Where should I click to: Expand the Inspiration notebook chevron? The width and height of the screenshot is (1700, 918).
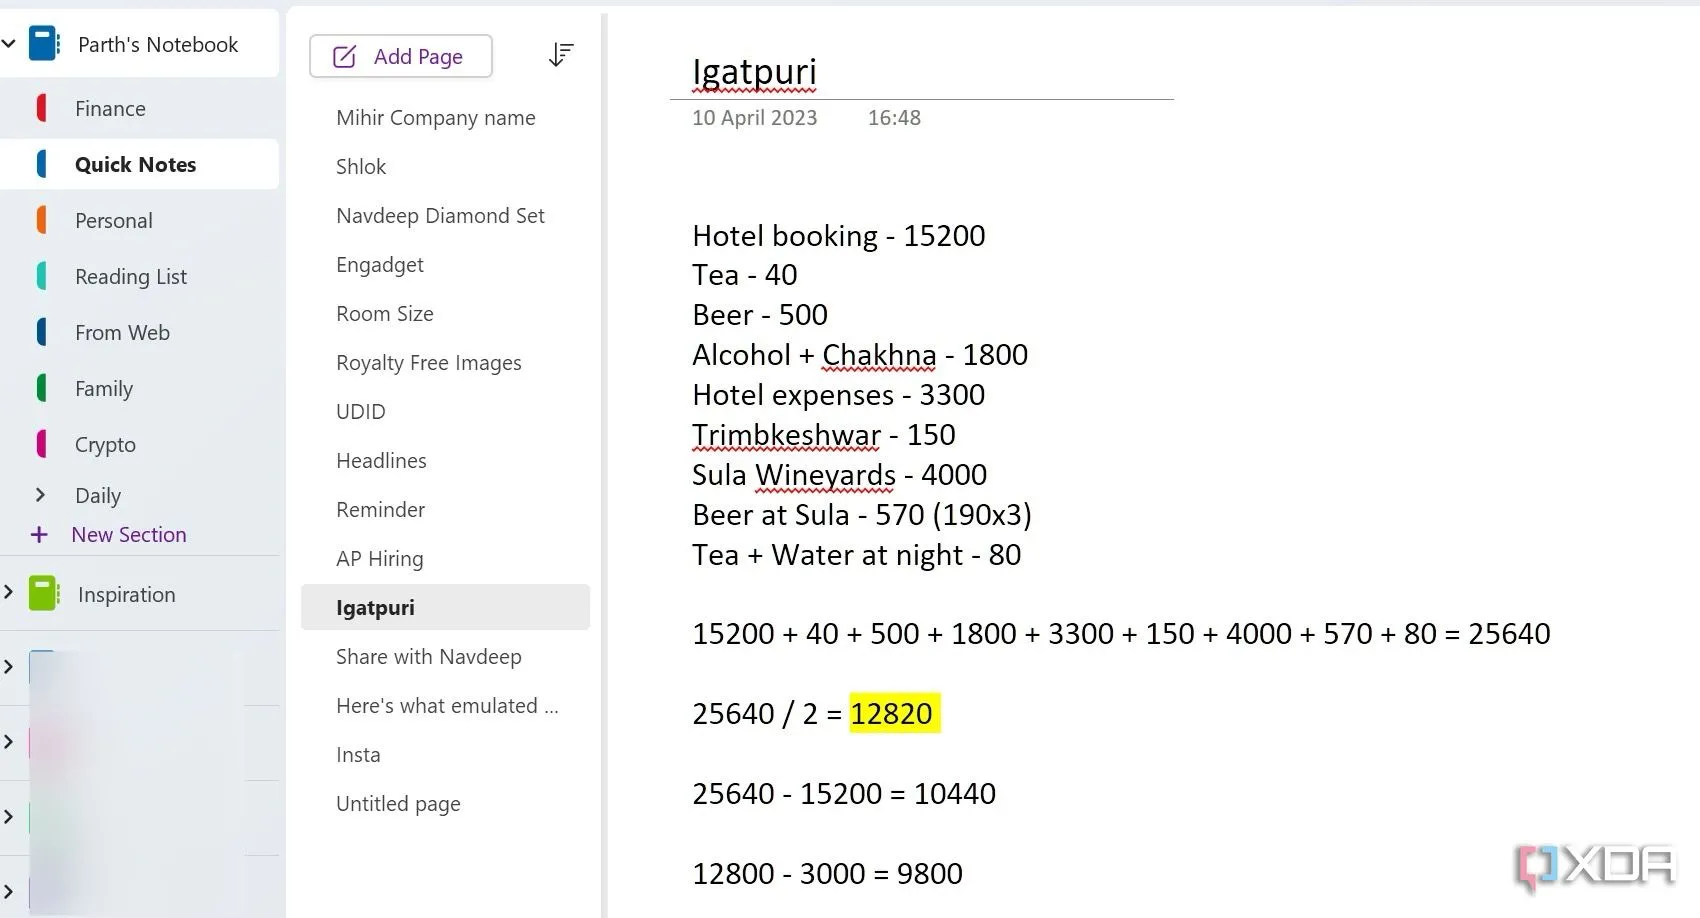point(9,593)
